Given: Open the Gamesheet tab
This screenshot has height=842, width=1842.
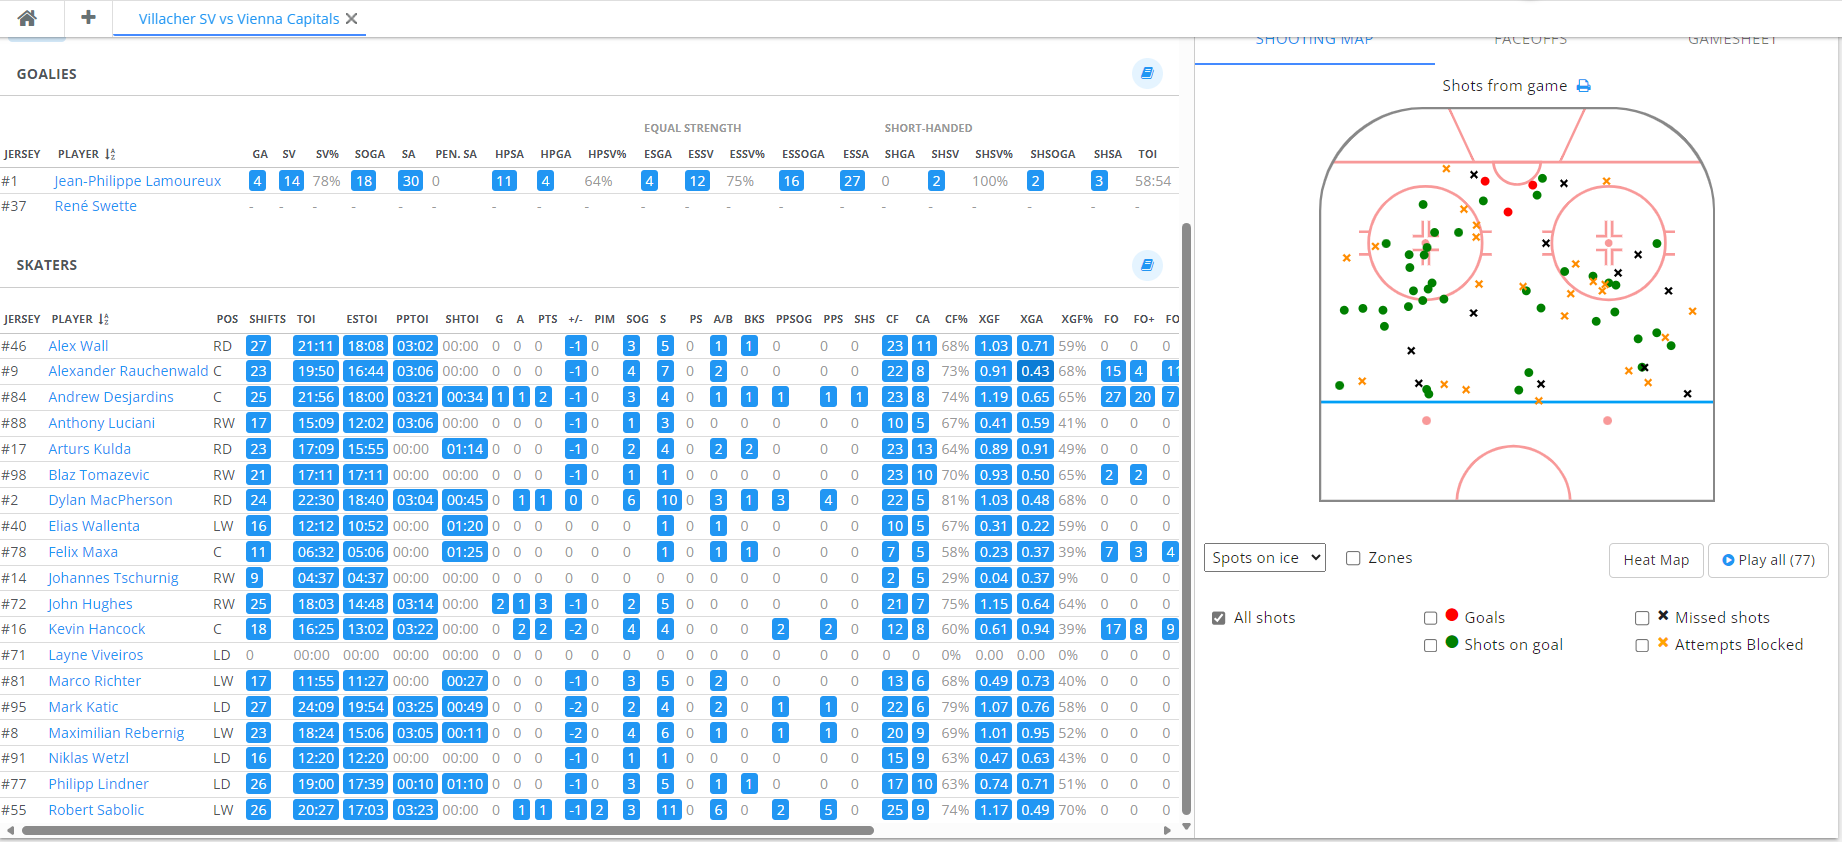Looking at the screenshot, I should pos(1732,41).
